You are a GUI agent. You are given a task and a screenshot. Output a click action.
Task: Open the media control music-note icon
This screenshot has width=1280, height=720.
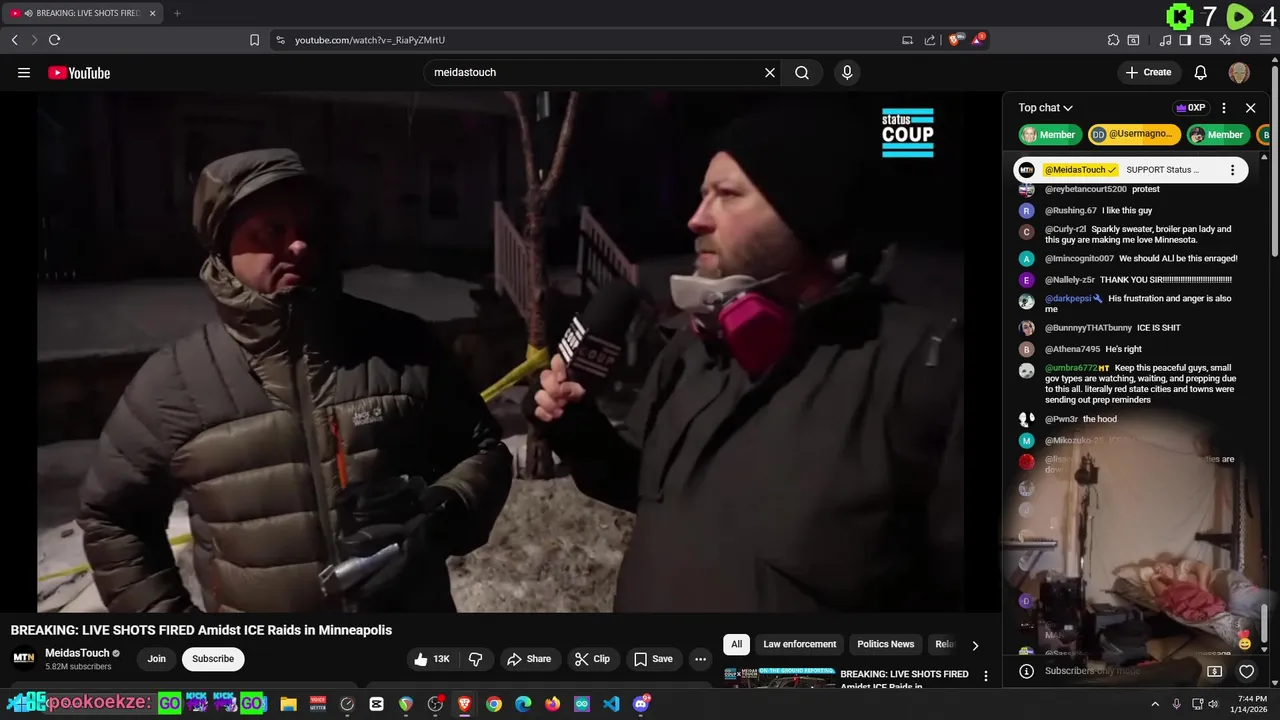(x=1166, y=40)
